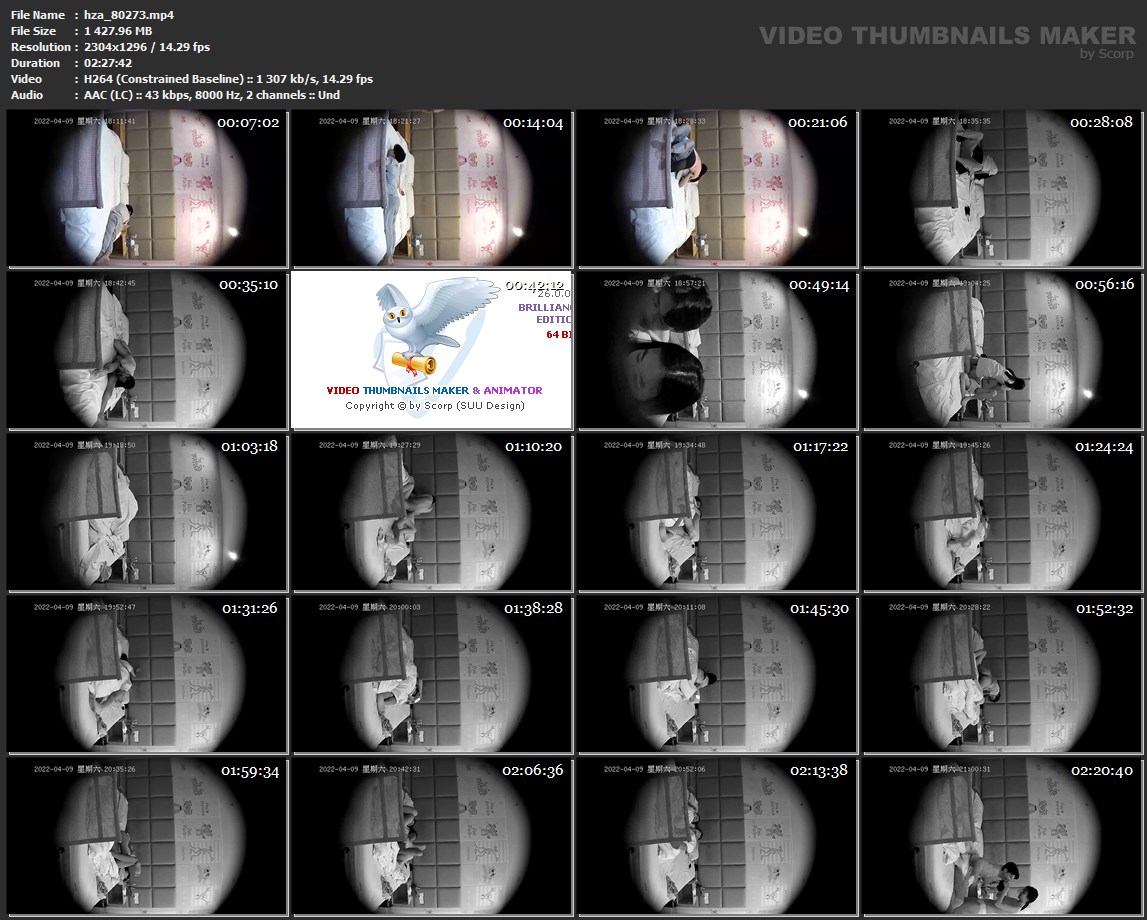Select the frame at 00:21:06
This screenshot has width=1147, height=920.
pyautogui.click(x=717, y=188)
